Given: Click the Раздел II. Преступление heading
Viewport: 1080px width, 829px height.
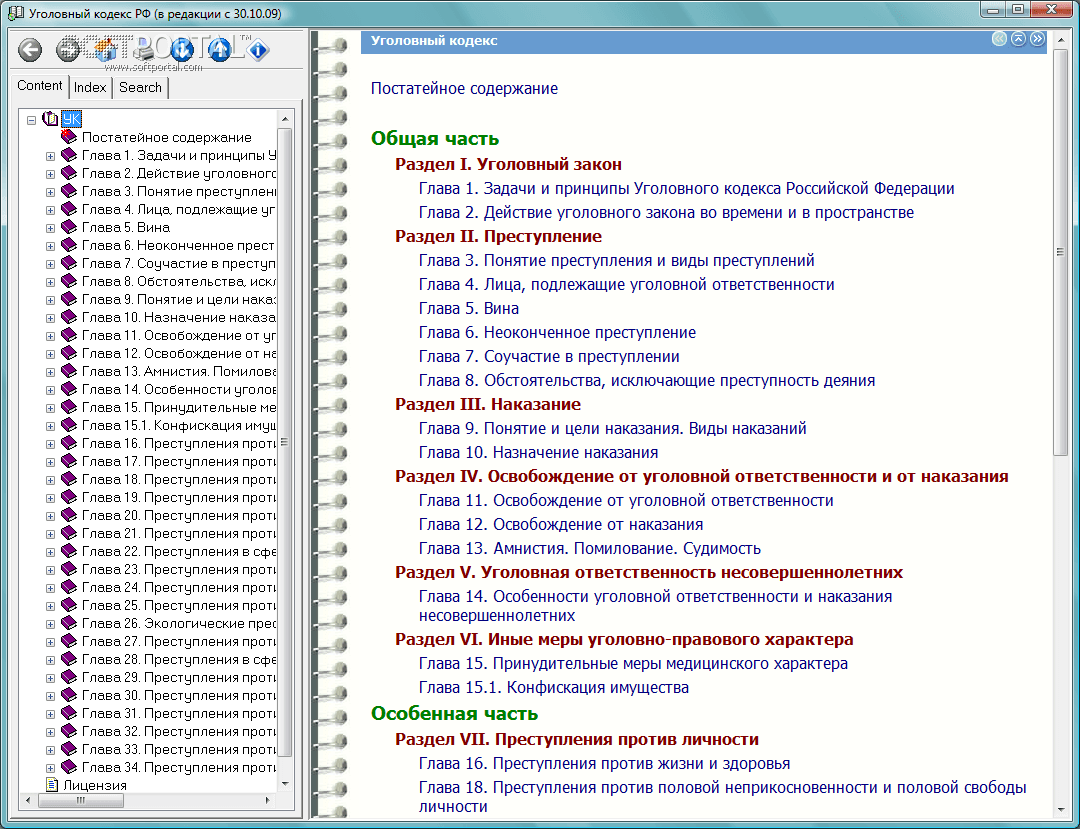Looking at the screenshot, I should (498, 236).
